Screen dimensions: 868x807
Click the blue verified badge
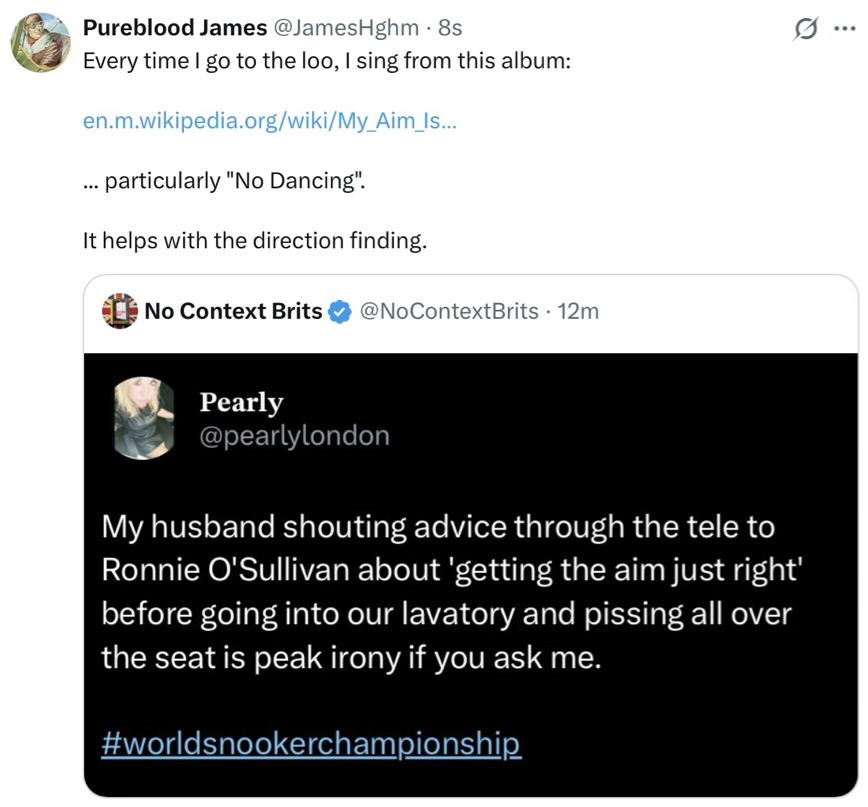(340, 312)
